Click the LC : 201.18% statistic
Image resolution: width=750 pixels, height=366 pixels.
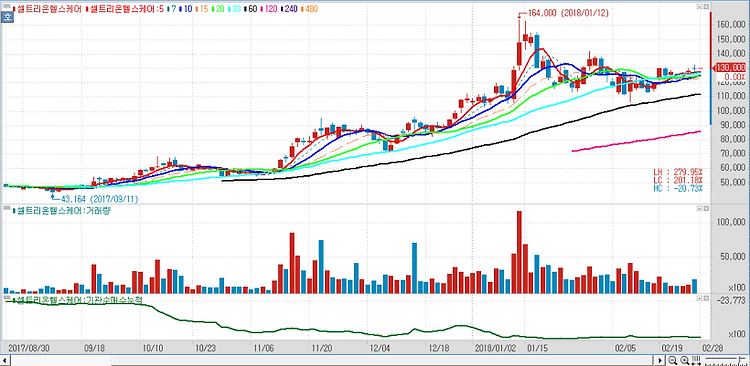click(x=678, y=180)
